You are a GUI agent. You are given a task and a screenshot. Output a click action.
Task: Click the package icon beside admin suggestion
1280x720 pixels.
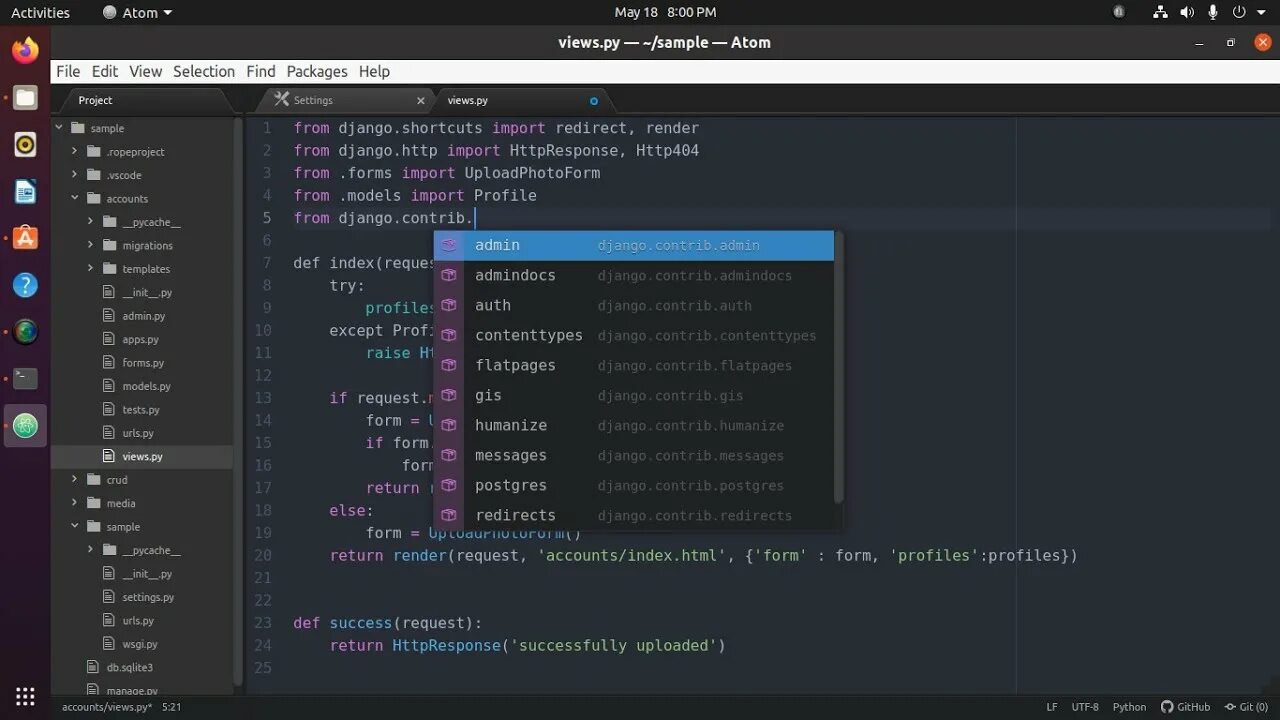(449, 245)
